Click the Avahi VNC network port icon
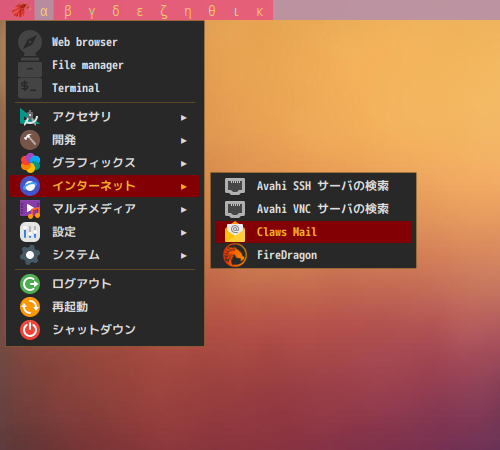 coord(235,209)
